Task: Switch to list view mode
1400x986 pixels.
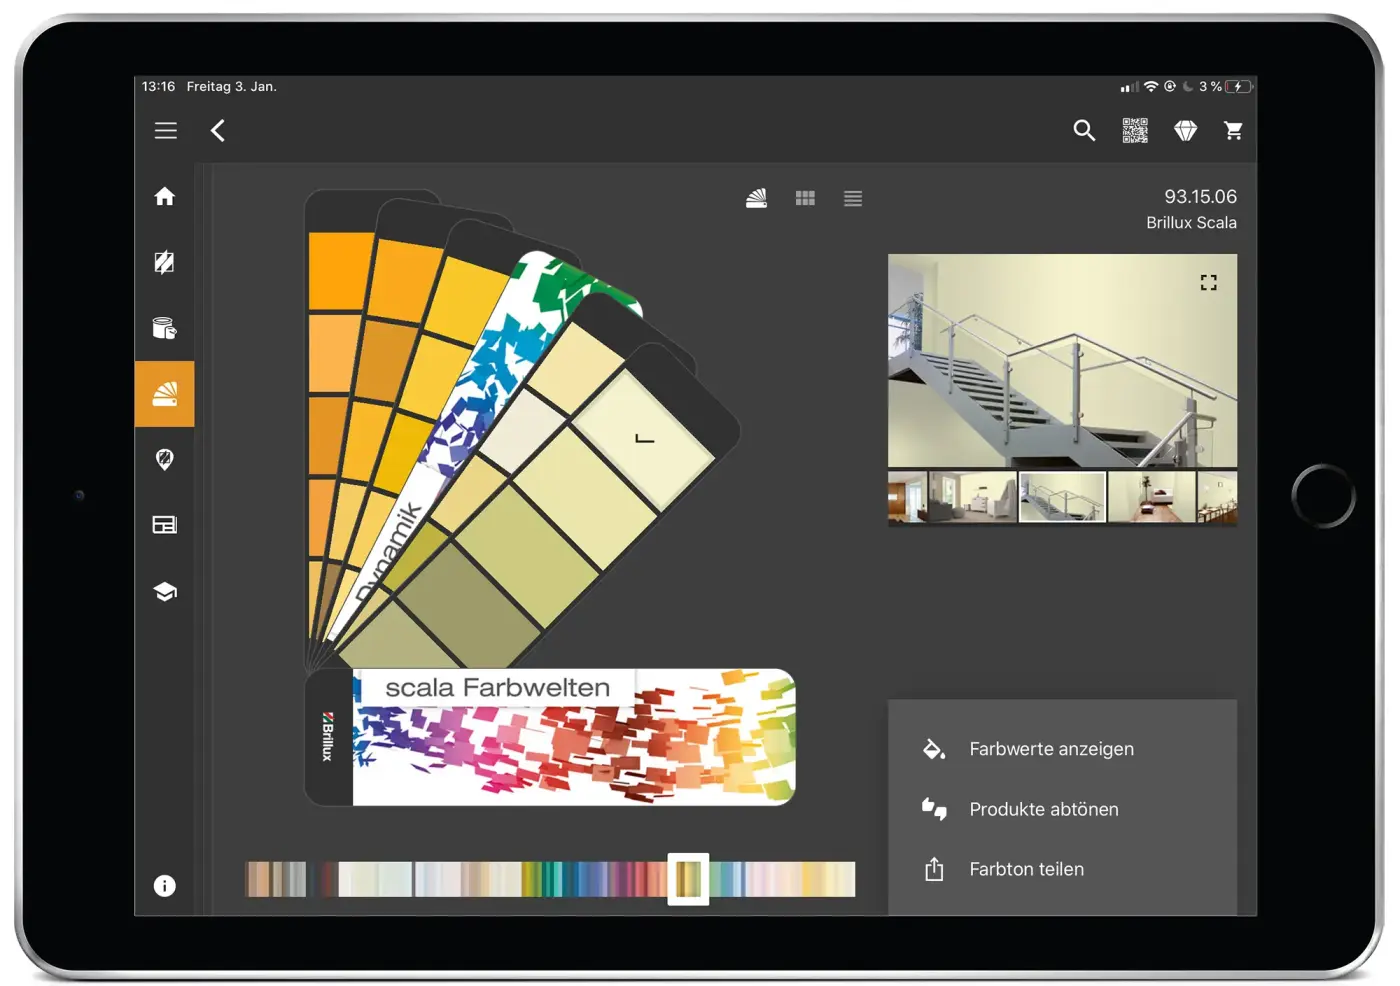Action: coord(853,198)
